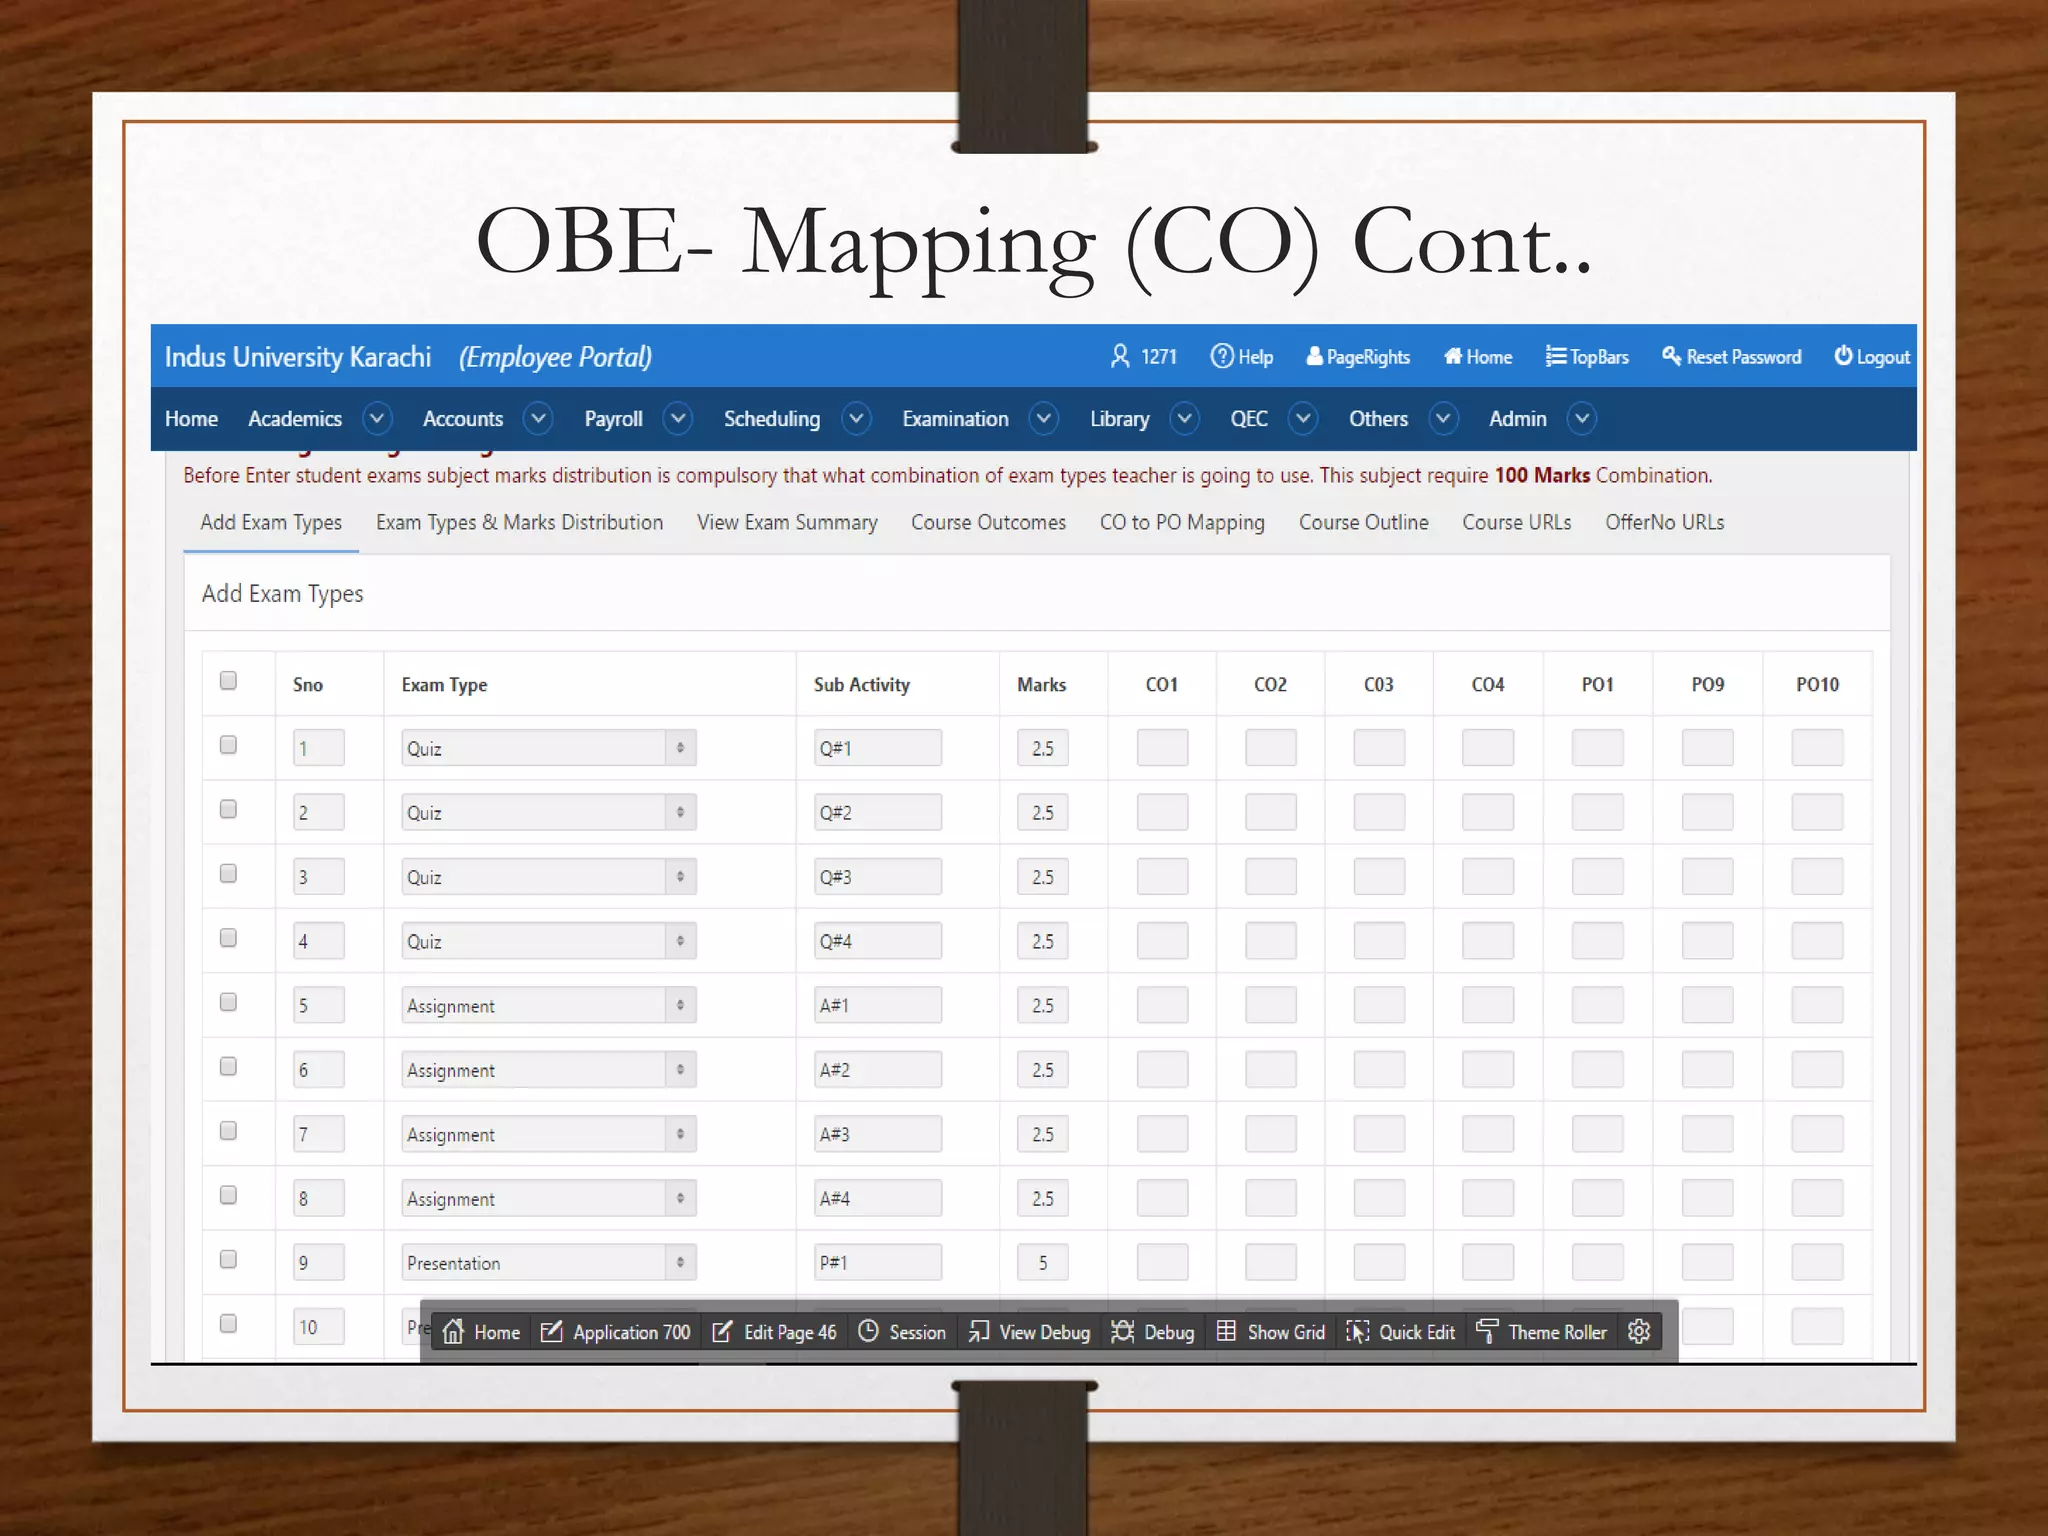The height and width of the screenshot is (1536, 2048).
Task: Expand the Scheduling menu chevron
Action: 856,418
